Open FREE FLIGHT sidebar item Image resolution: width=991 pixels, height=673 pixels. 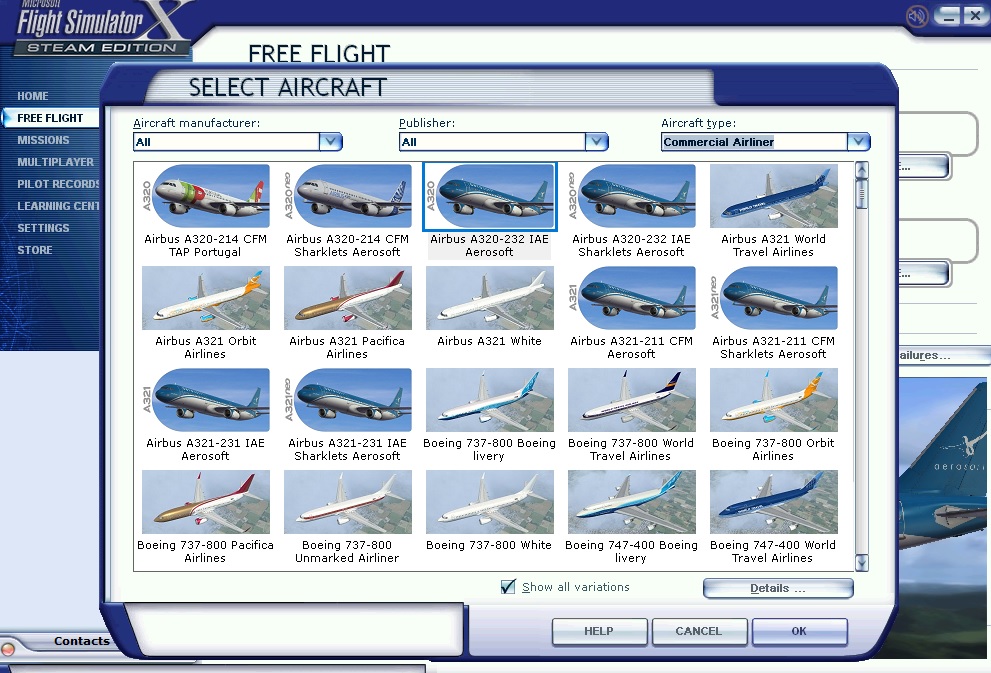coord(50,118)
